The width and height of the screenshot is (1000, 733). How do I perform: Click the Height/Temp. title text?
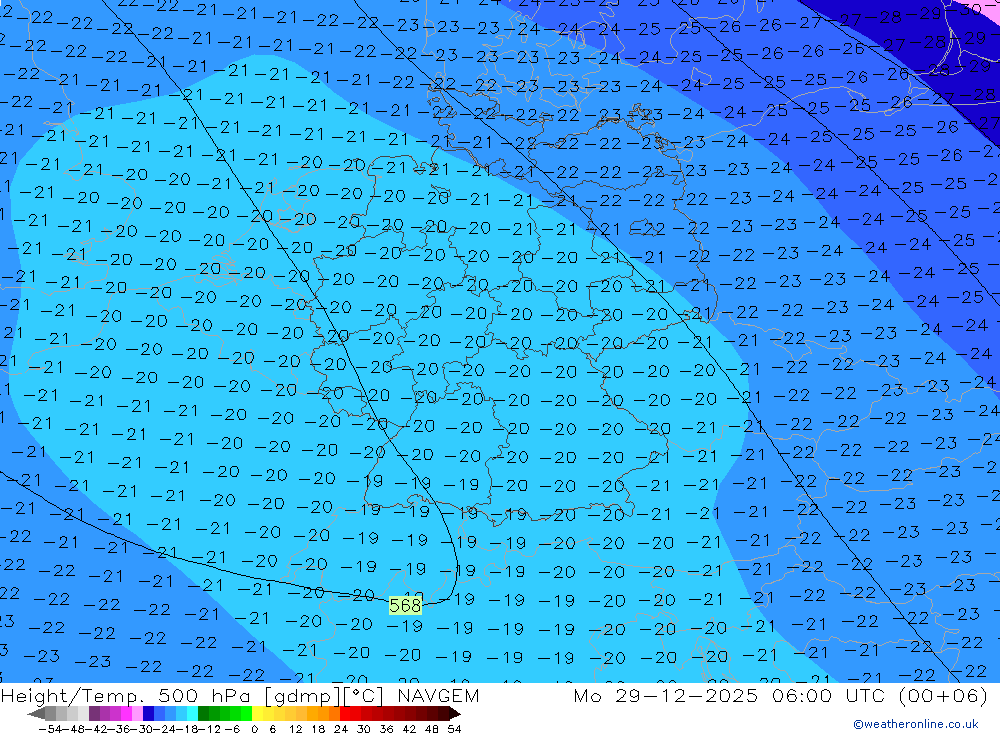pos(70,696)
